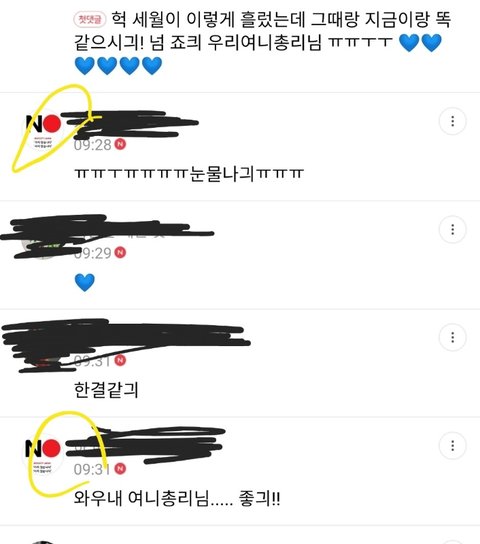The image size is (480, 544).
Task: Tap the new-comment N badge above 한결같긔
Action: tap(120, 360)
